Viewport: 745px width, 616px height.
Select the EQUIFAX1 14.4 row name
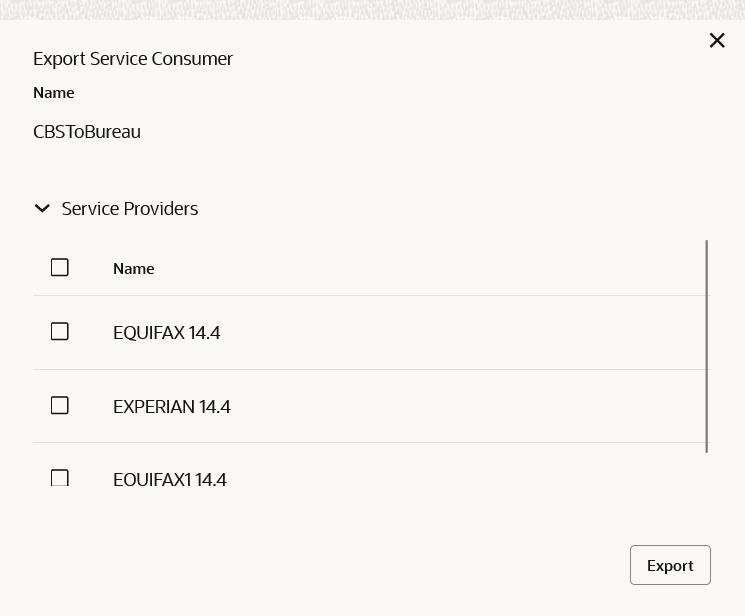(170, 479)
